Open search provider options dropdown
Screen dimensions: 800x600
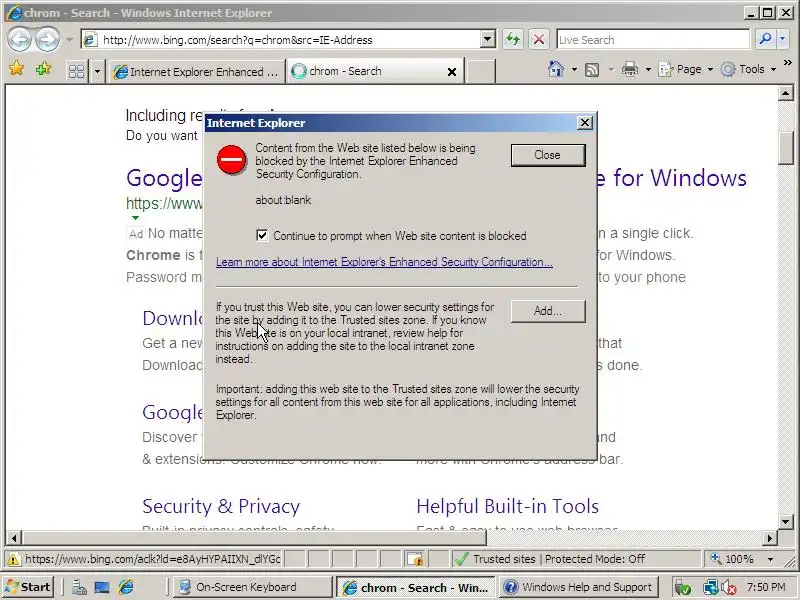point(783,39)
